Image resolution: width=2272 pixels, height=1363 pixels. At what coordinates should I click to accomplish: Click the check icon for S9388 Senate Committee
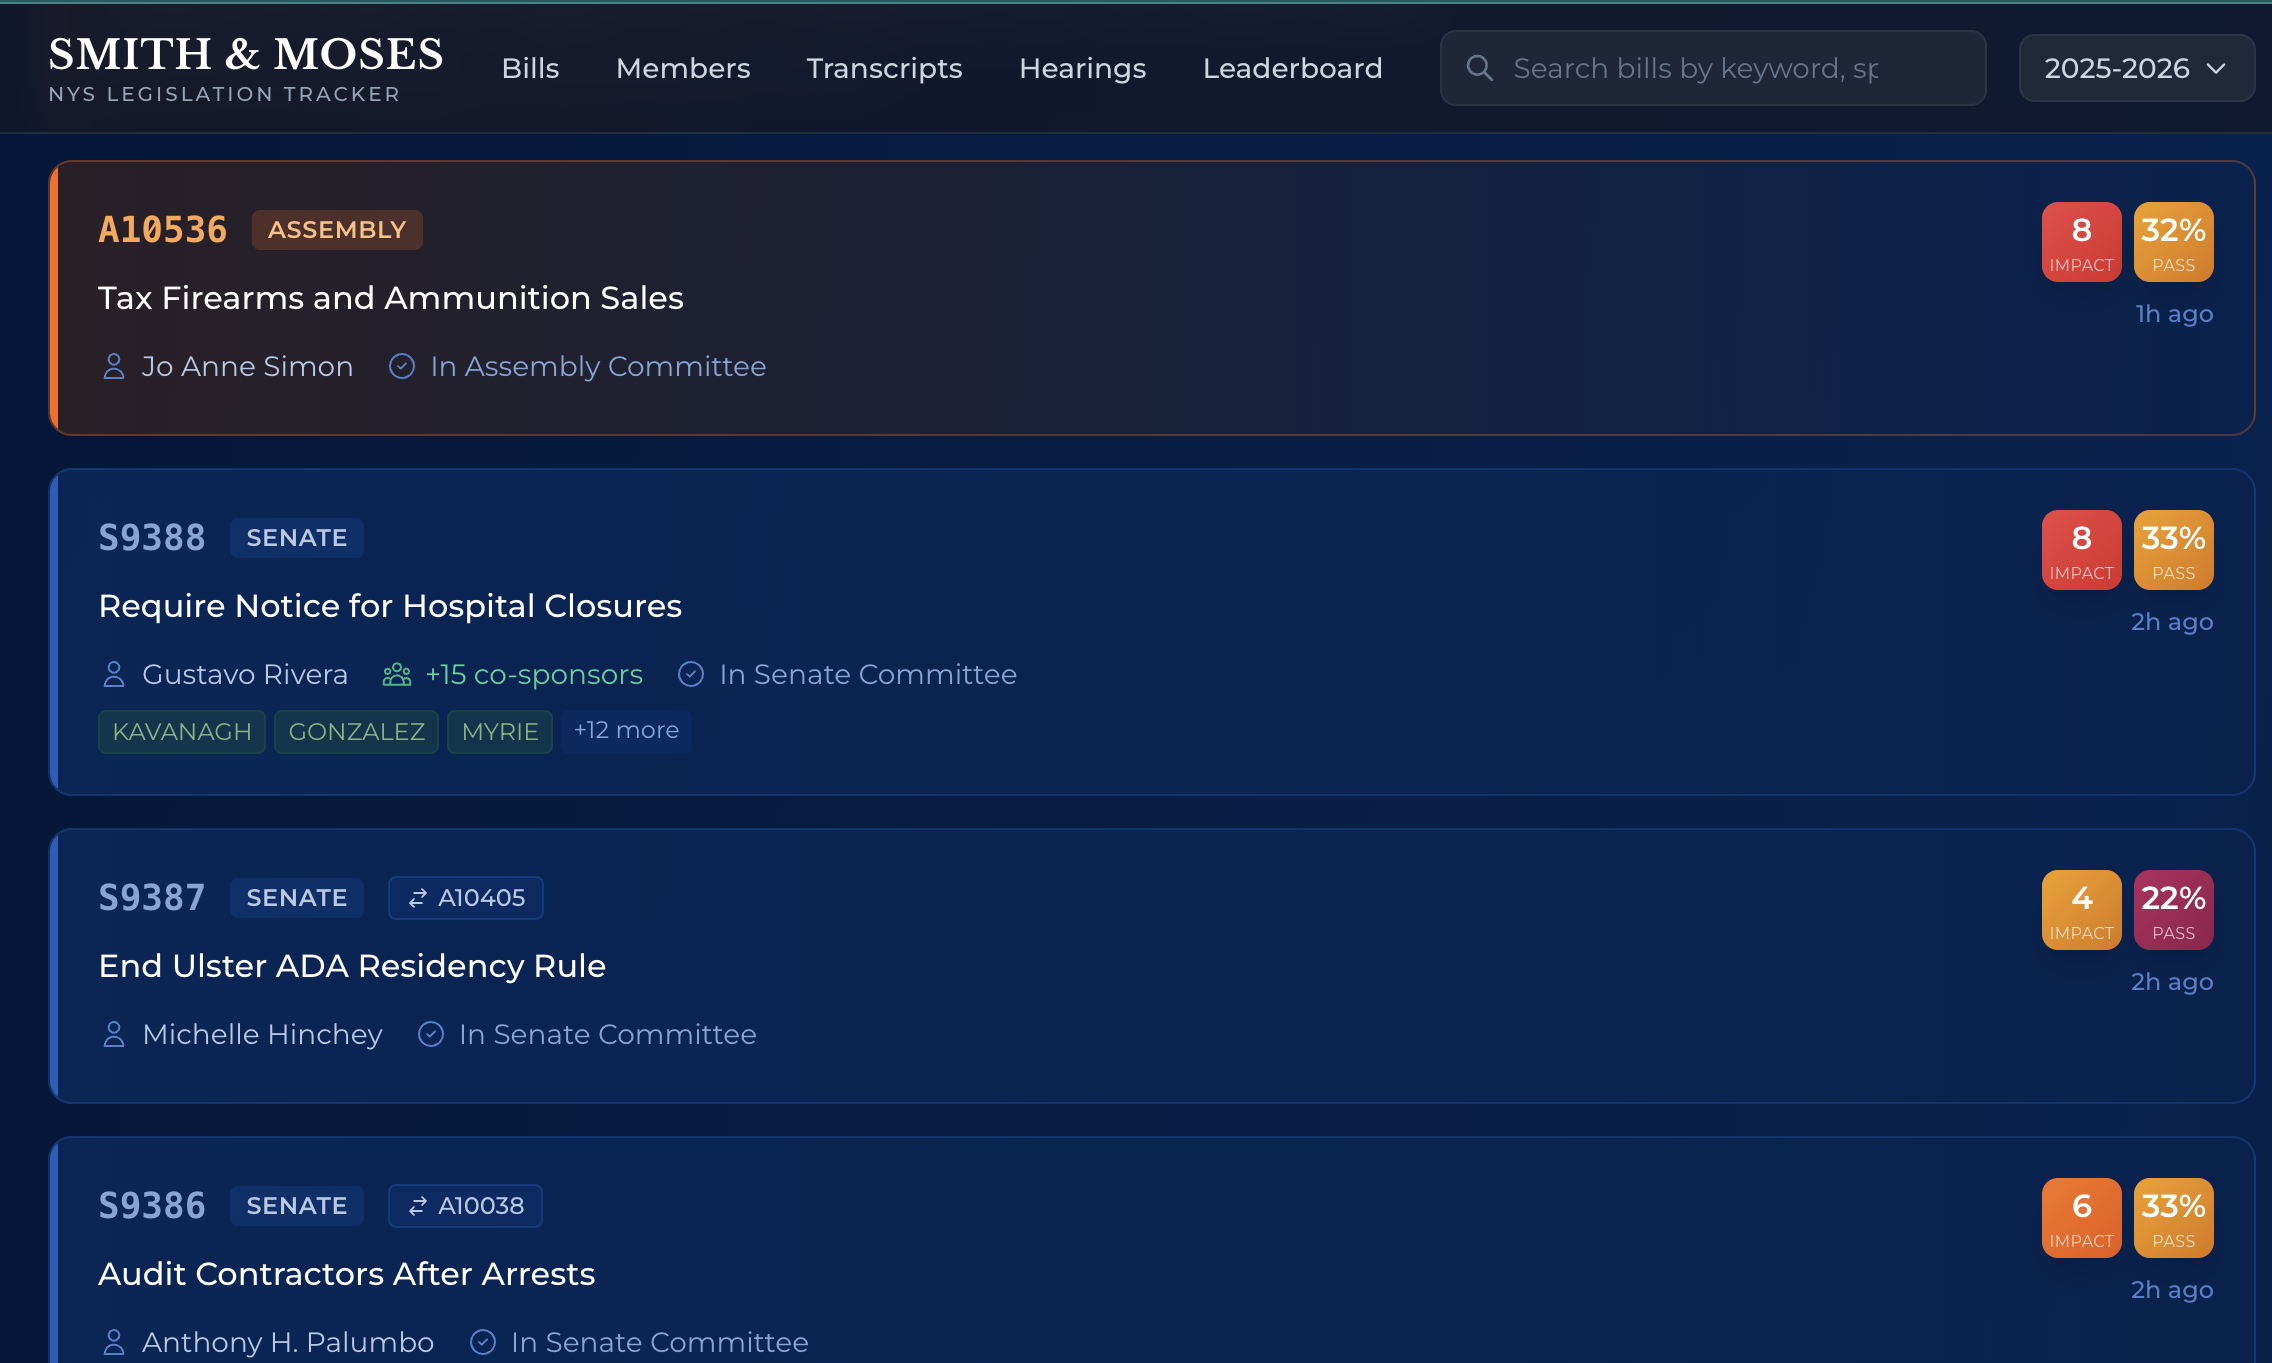click(691, 675)
